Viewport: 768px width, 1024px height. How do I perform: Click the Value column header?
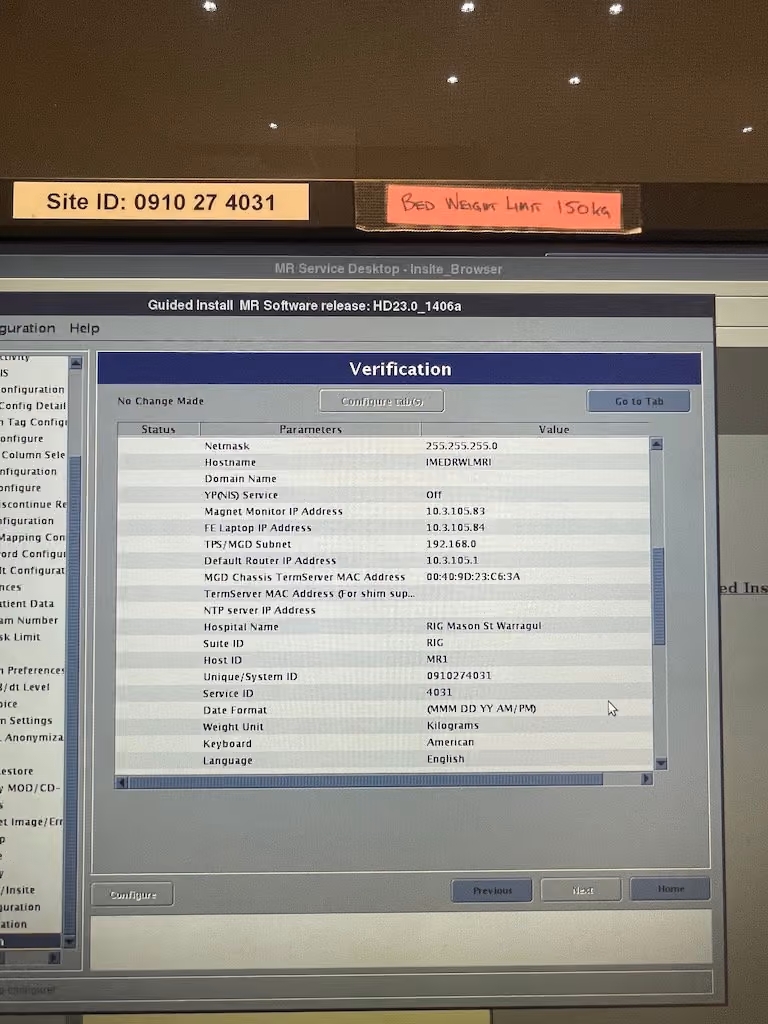(x=554, y=429)
